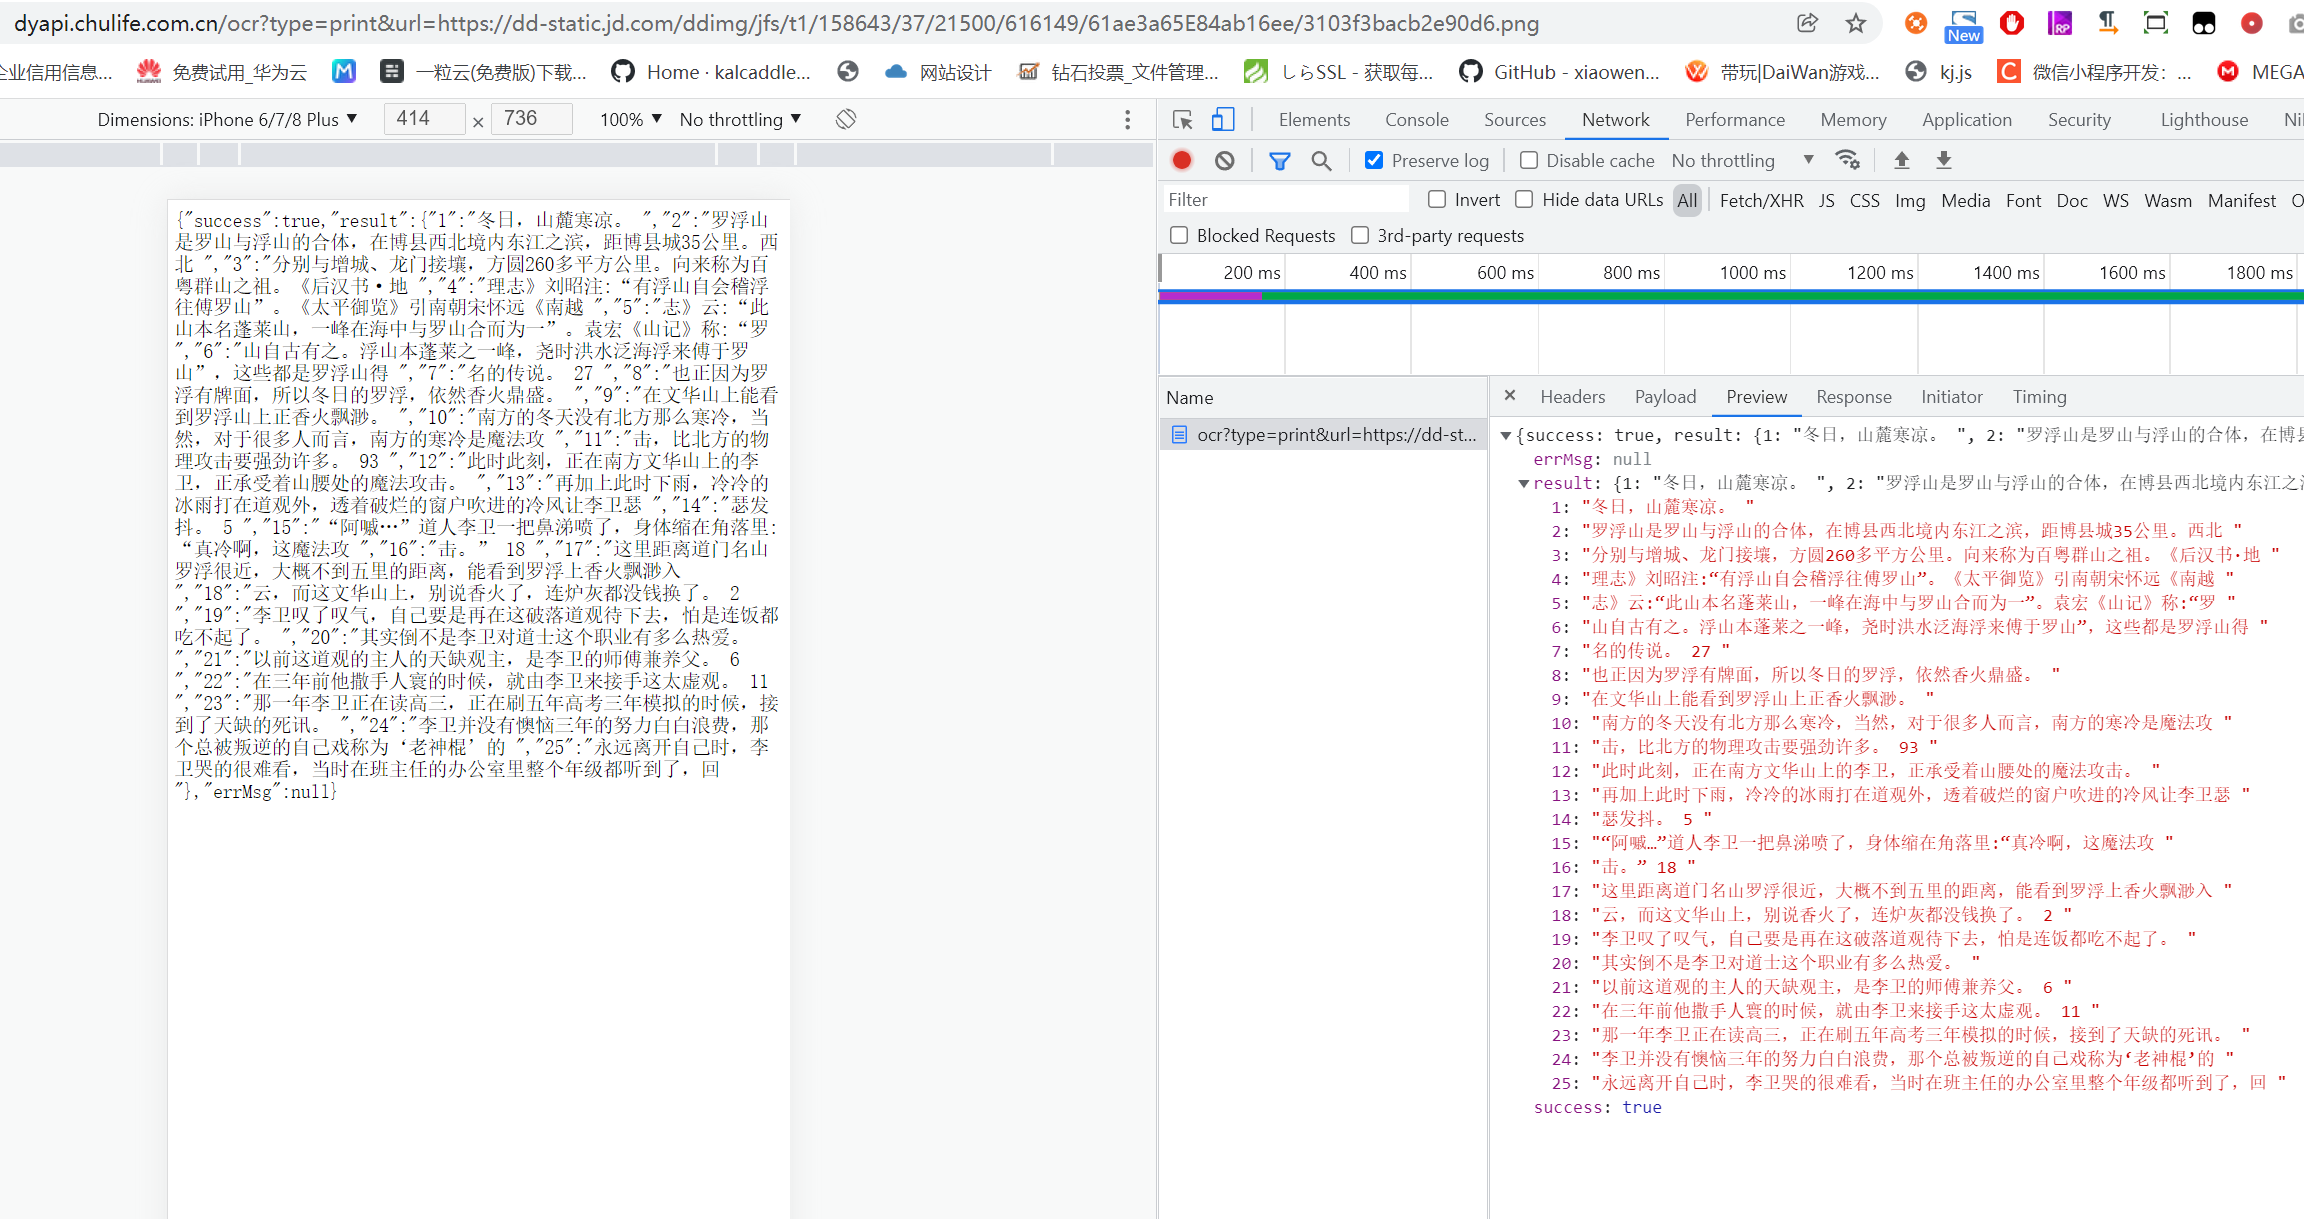Close the request details pane
Image resolution: width=2304 pixels, height=1219 pixels.
point(1510,396)
